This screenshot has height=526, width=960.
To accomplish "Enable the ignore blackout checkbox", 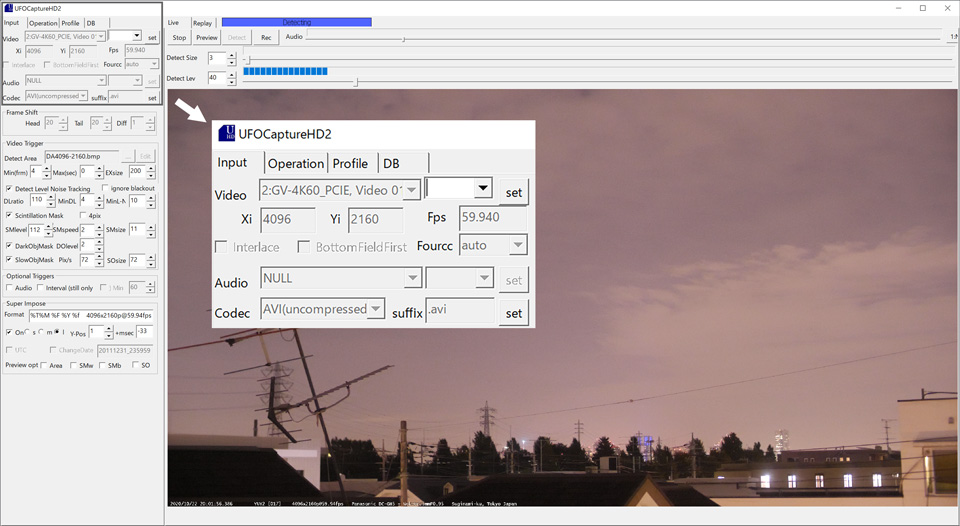I will pos(105,188).
